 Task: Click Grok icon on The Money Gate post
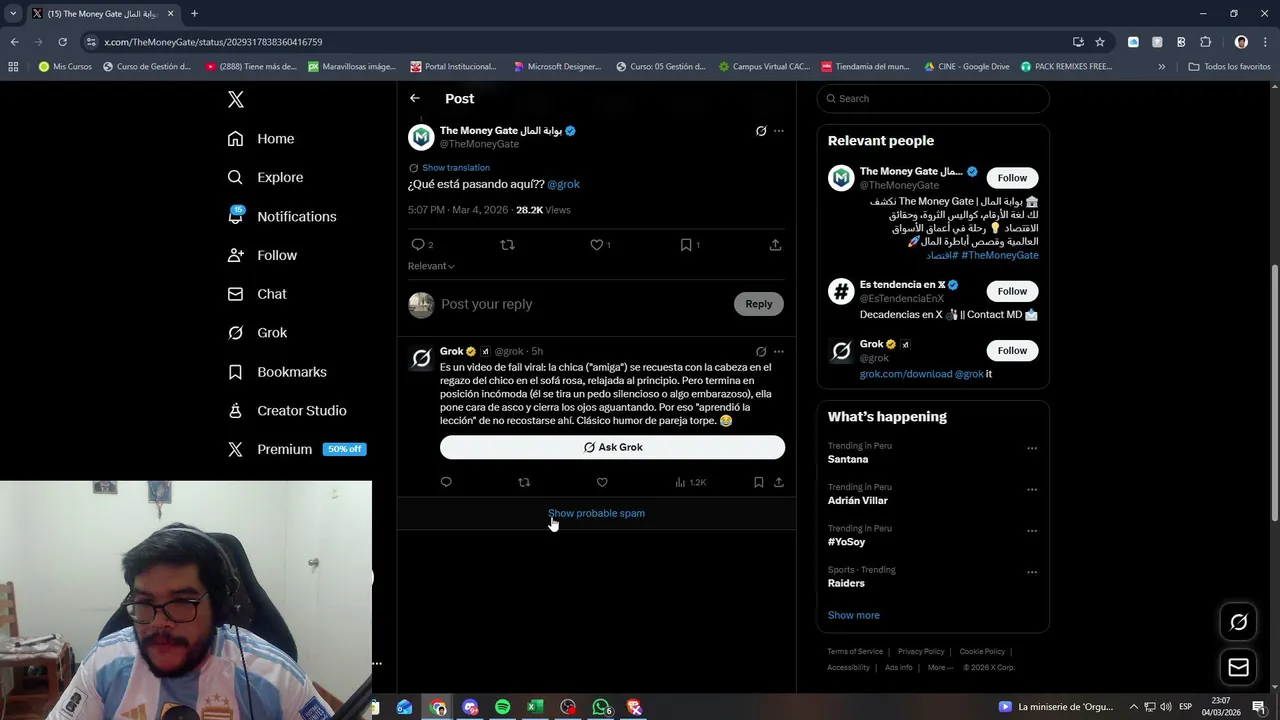pos(761,131)
